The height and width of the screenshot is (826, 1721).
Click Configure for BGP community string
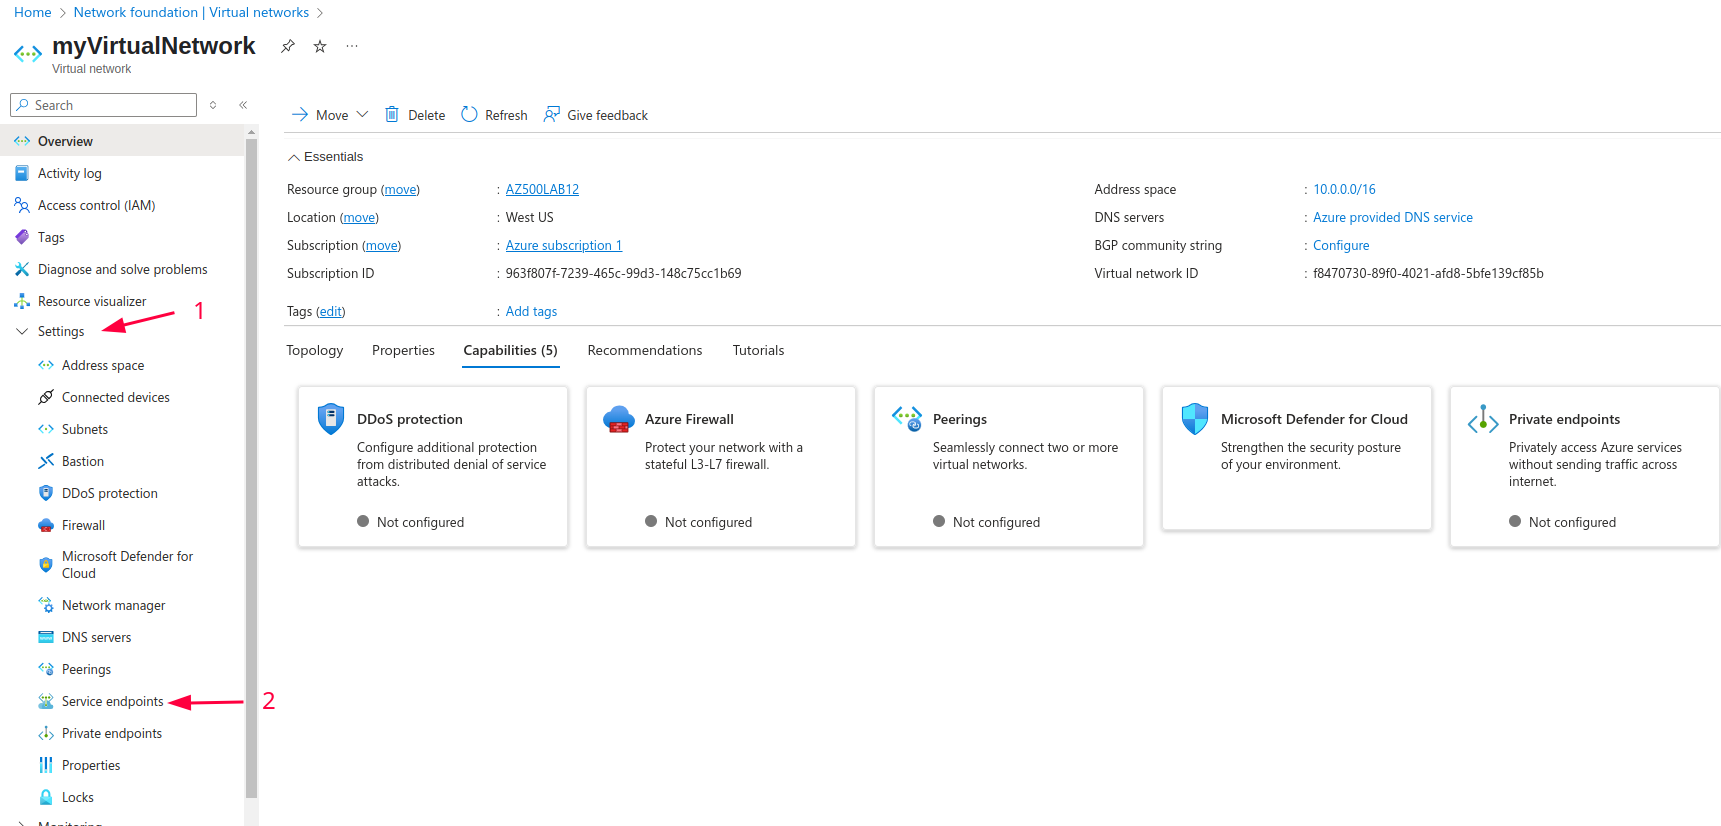[x=1341, y=245]
